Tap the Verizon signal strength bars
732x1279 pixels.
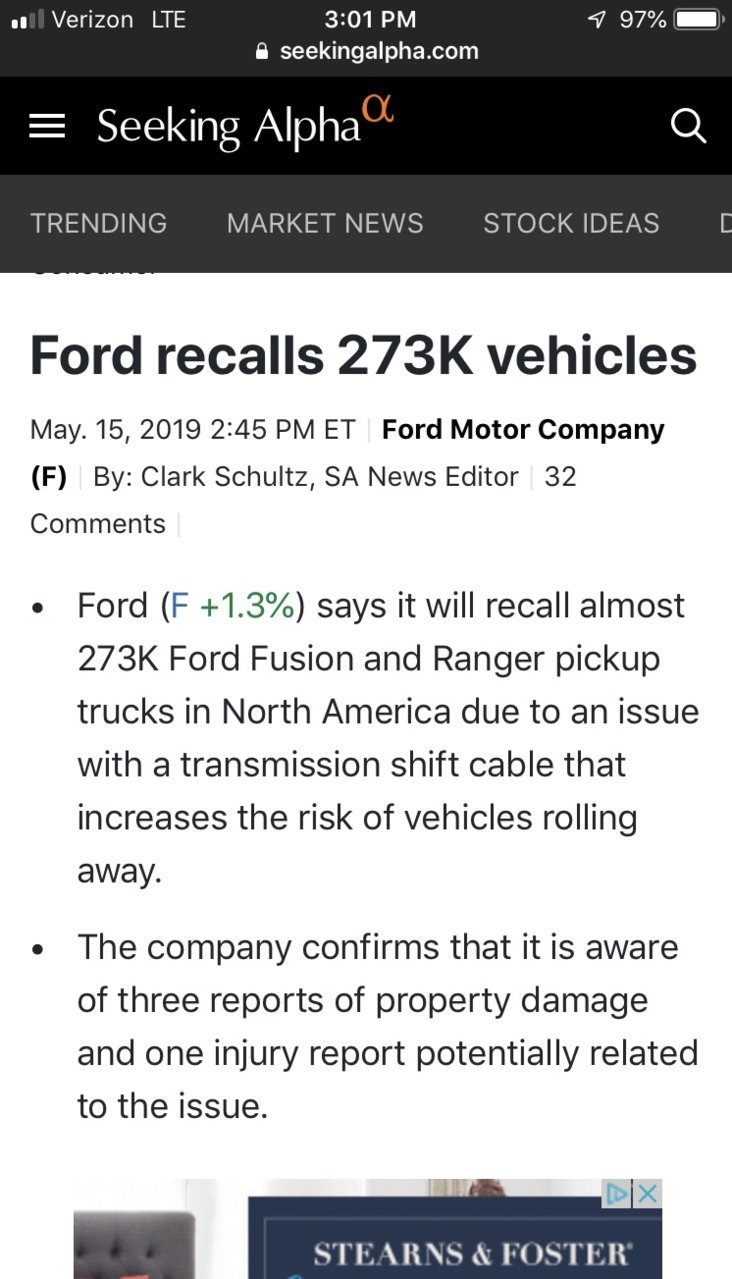26,19
